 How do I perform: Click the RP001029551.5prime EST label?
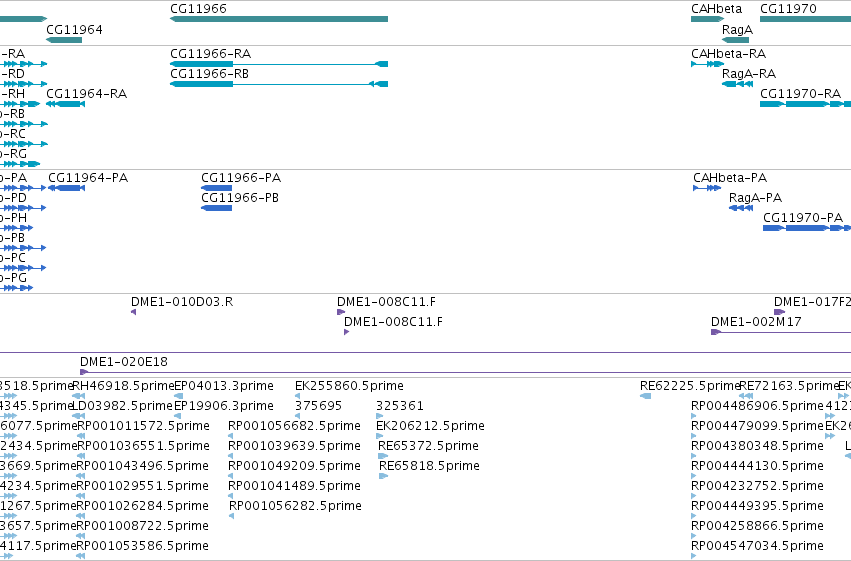[x=143, y=486]
